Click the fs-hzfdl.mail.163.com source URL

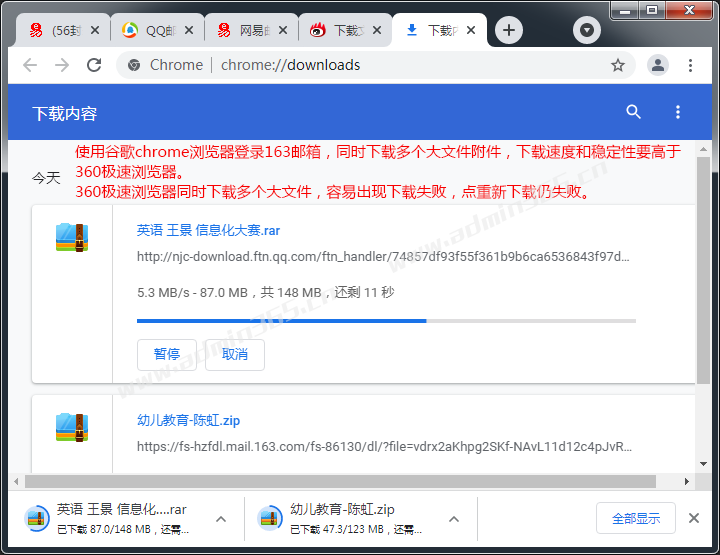coord(384,446)
